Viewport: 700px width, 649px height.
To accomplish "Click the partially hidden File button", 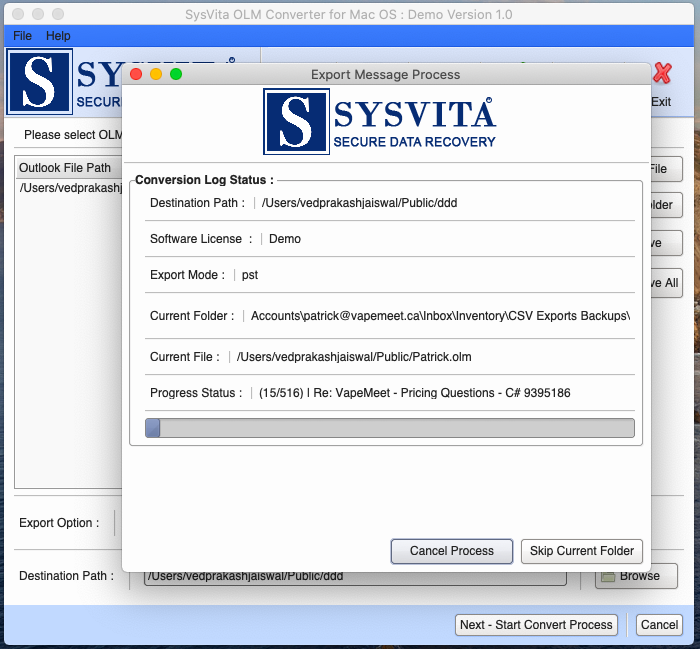I will (x=666, y=169).
